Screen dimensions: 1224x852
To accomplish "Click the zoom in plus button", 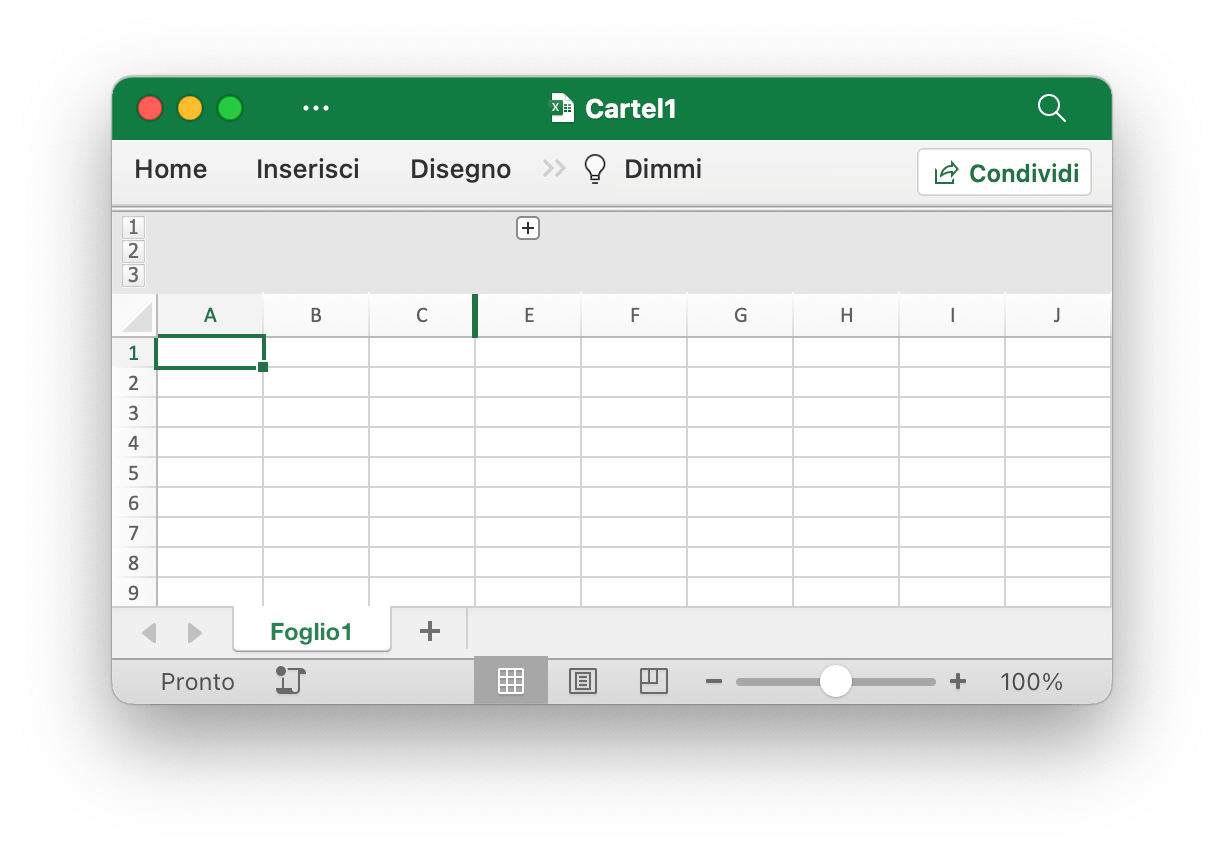I will click(958, 682).
